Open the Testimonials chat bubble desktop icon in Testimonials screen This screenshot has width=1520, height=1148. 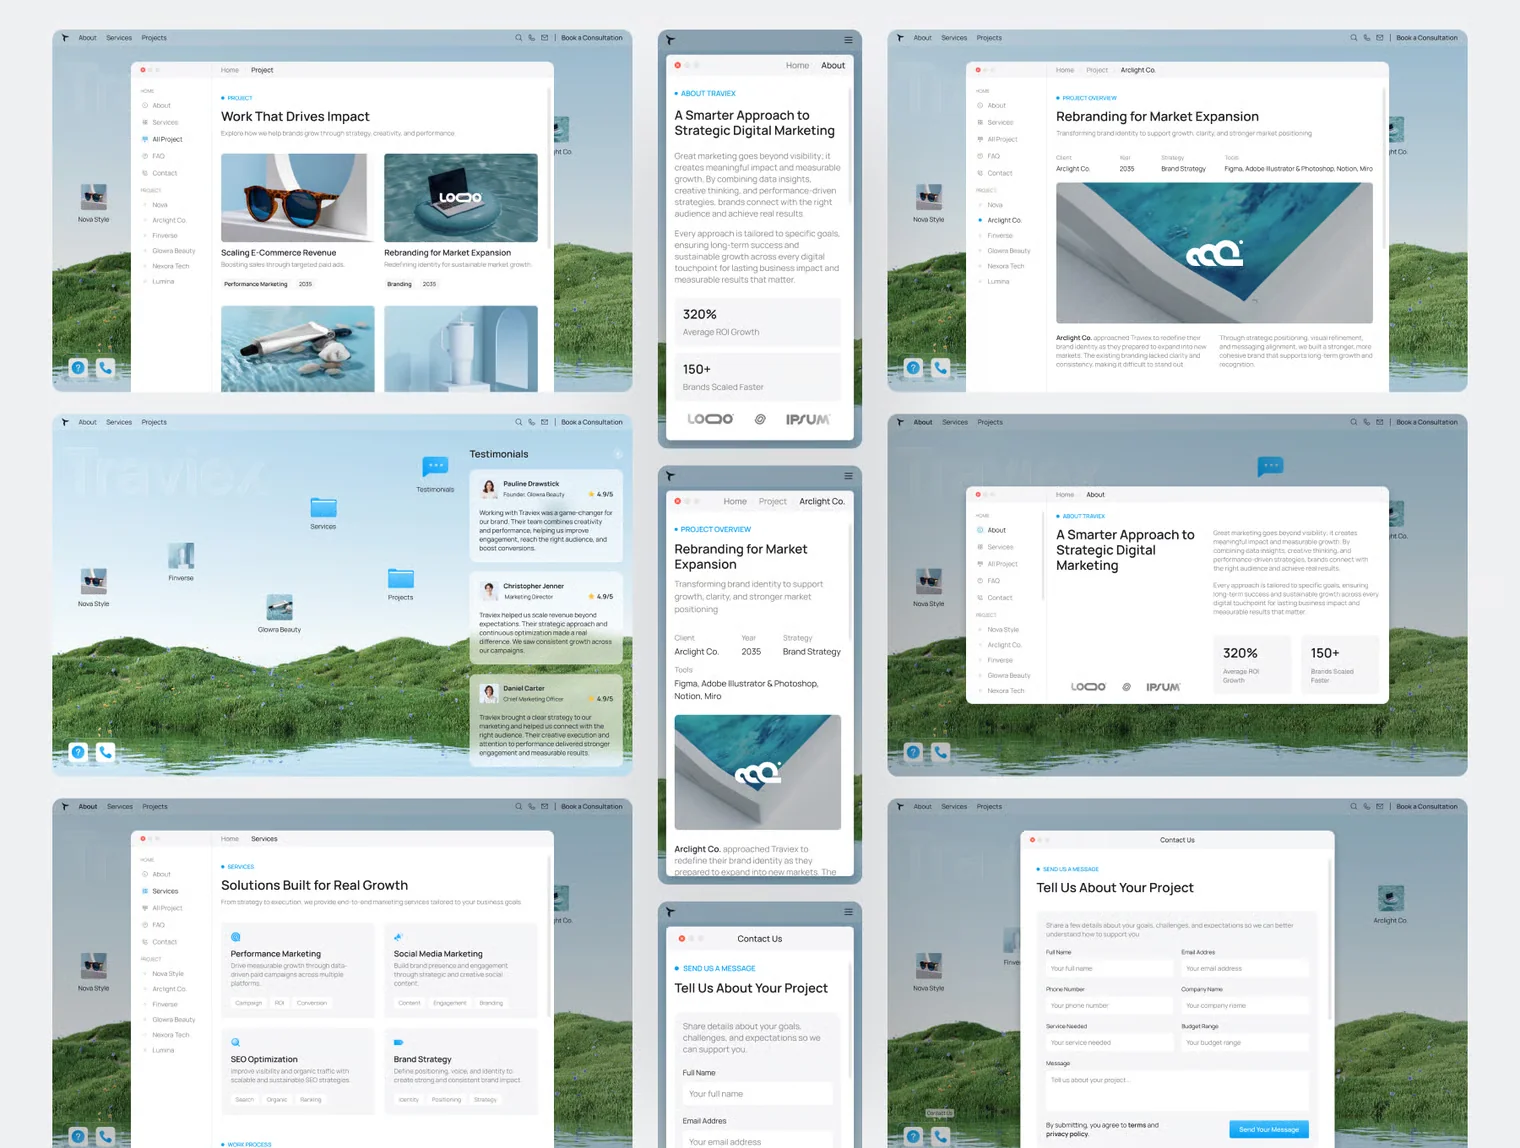coord(435,467)
